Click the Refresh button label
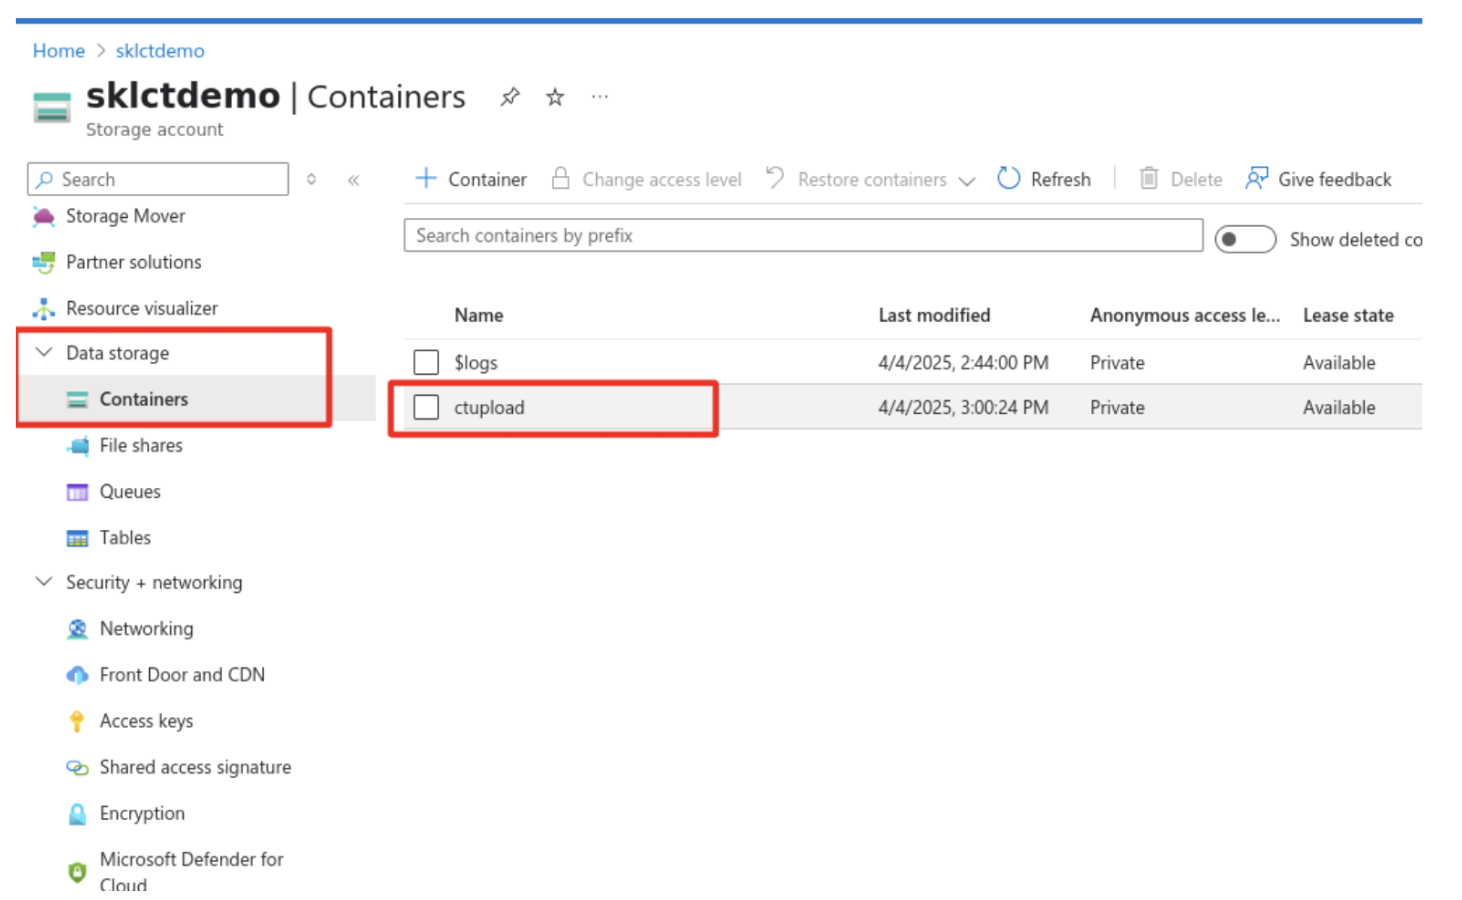The width and height of the screenshot is (1462, 900). pyautogui.click(x=1061, y=179)
